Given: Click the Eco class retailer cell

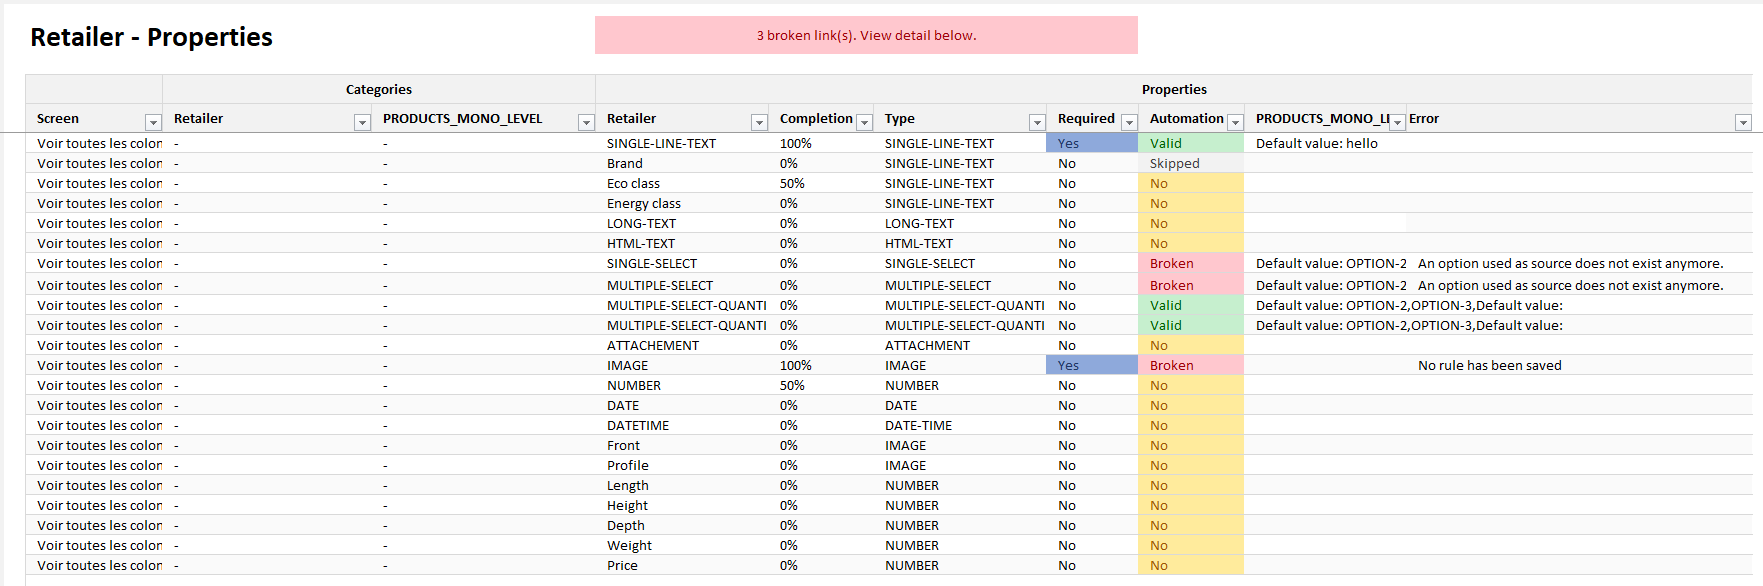Looking at the screenshot, I should point(633,184).
